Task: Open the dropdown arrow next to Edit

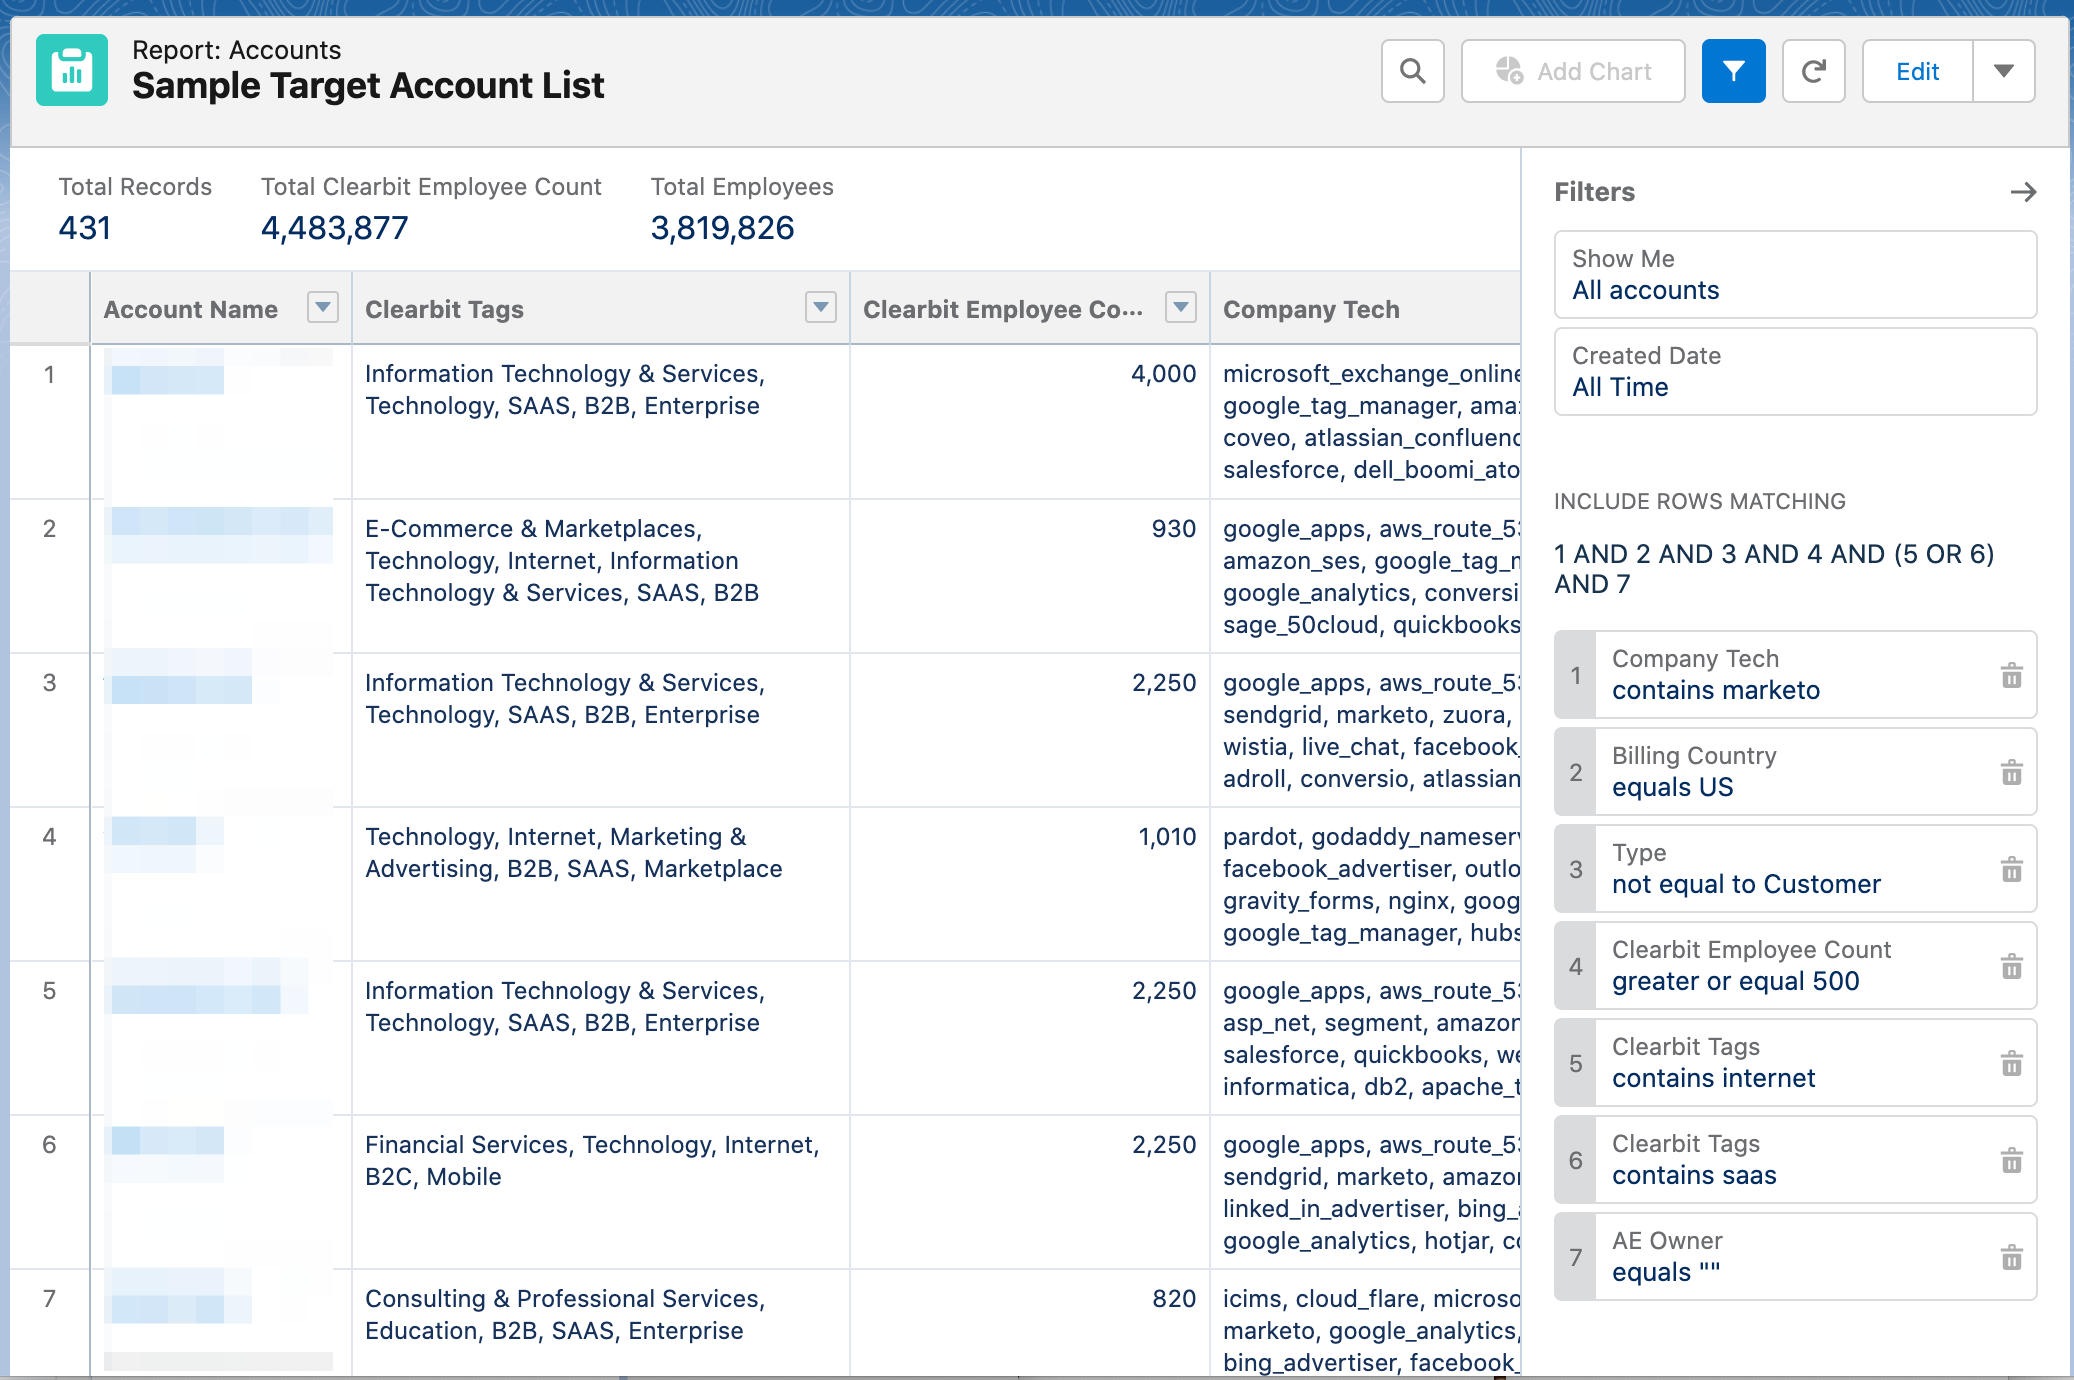Action: point(2003,71)
